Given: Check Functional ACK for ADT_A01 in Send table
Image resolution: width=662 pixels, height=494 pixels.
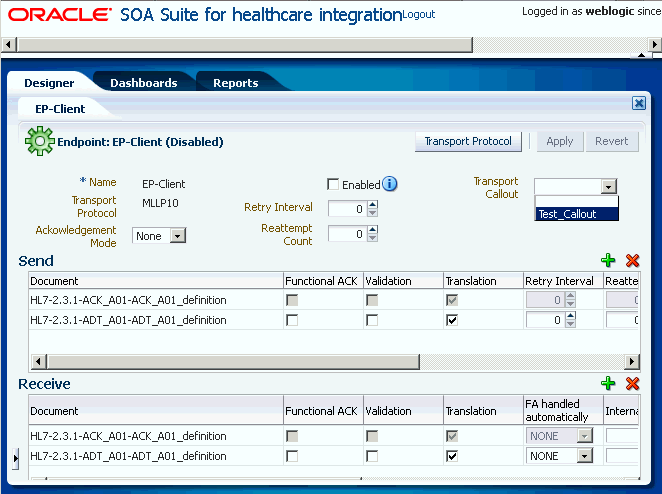Looking at the screenshot, I should click(x=292, y=320).
